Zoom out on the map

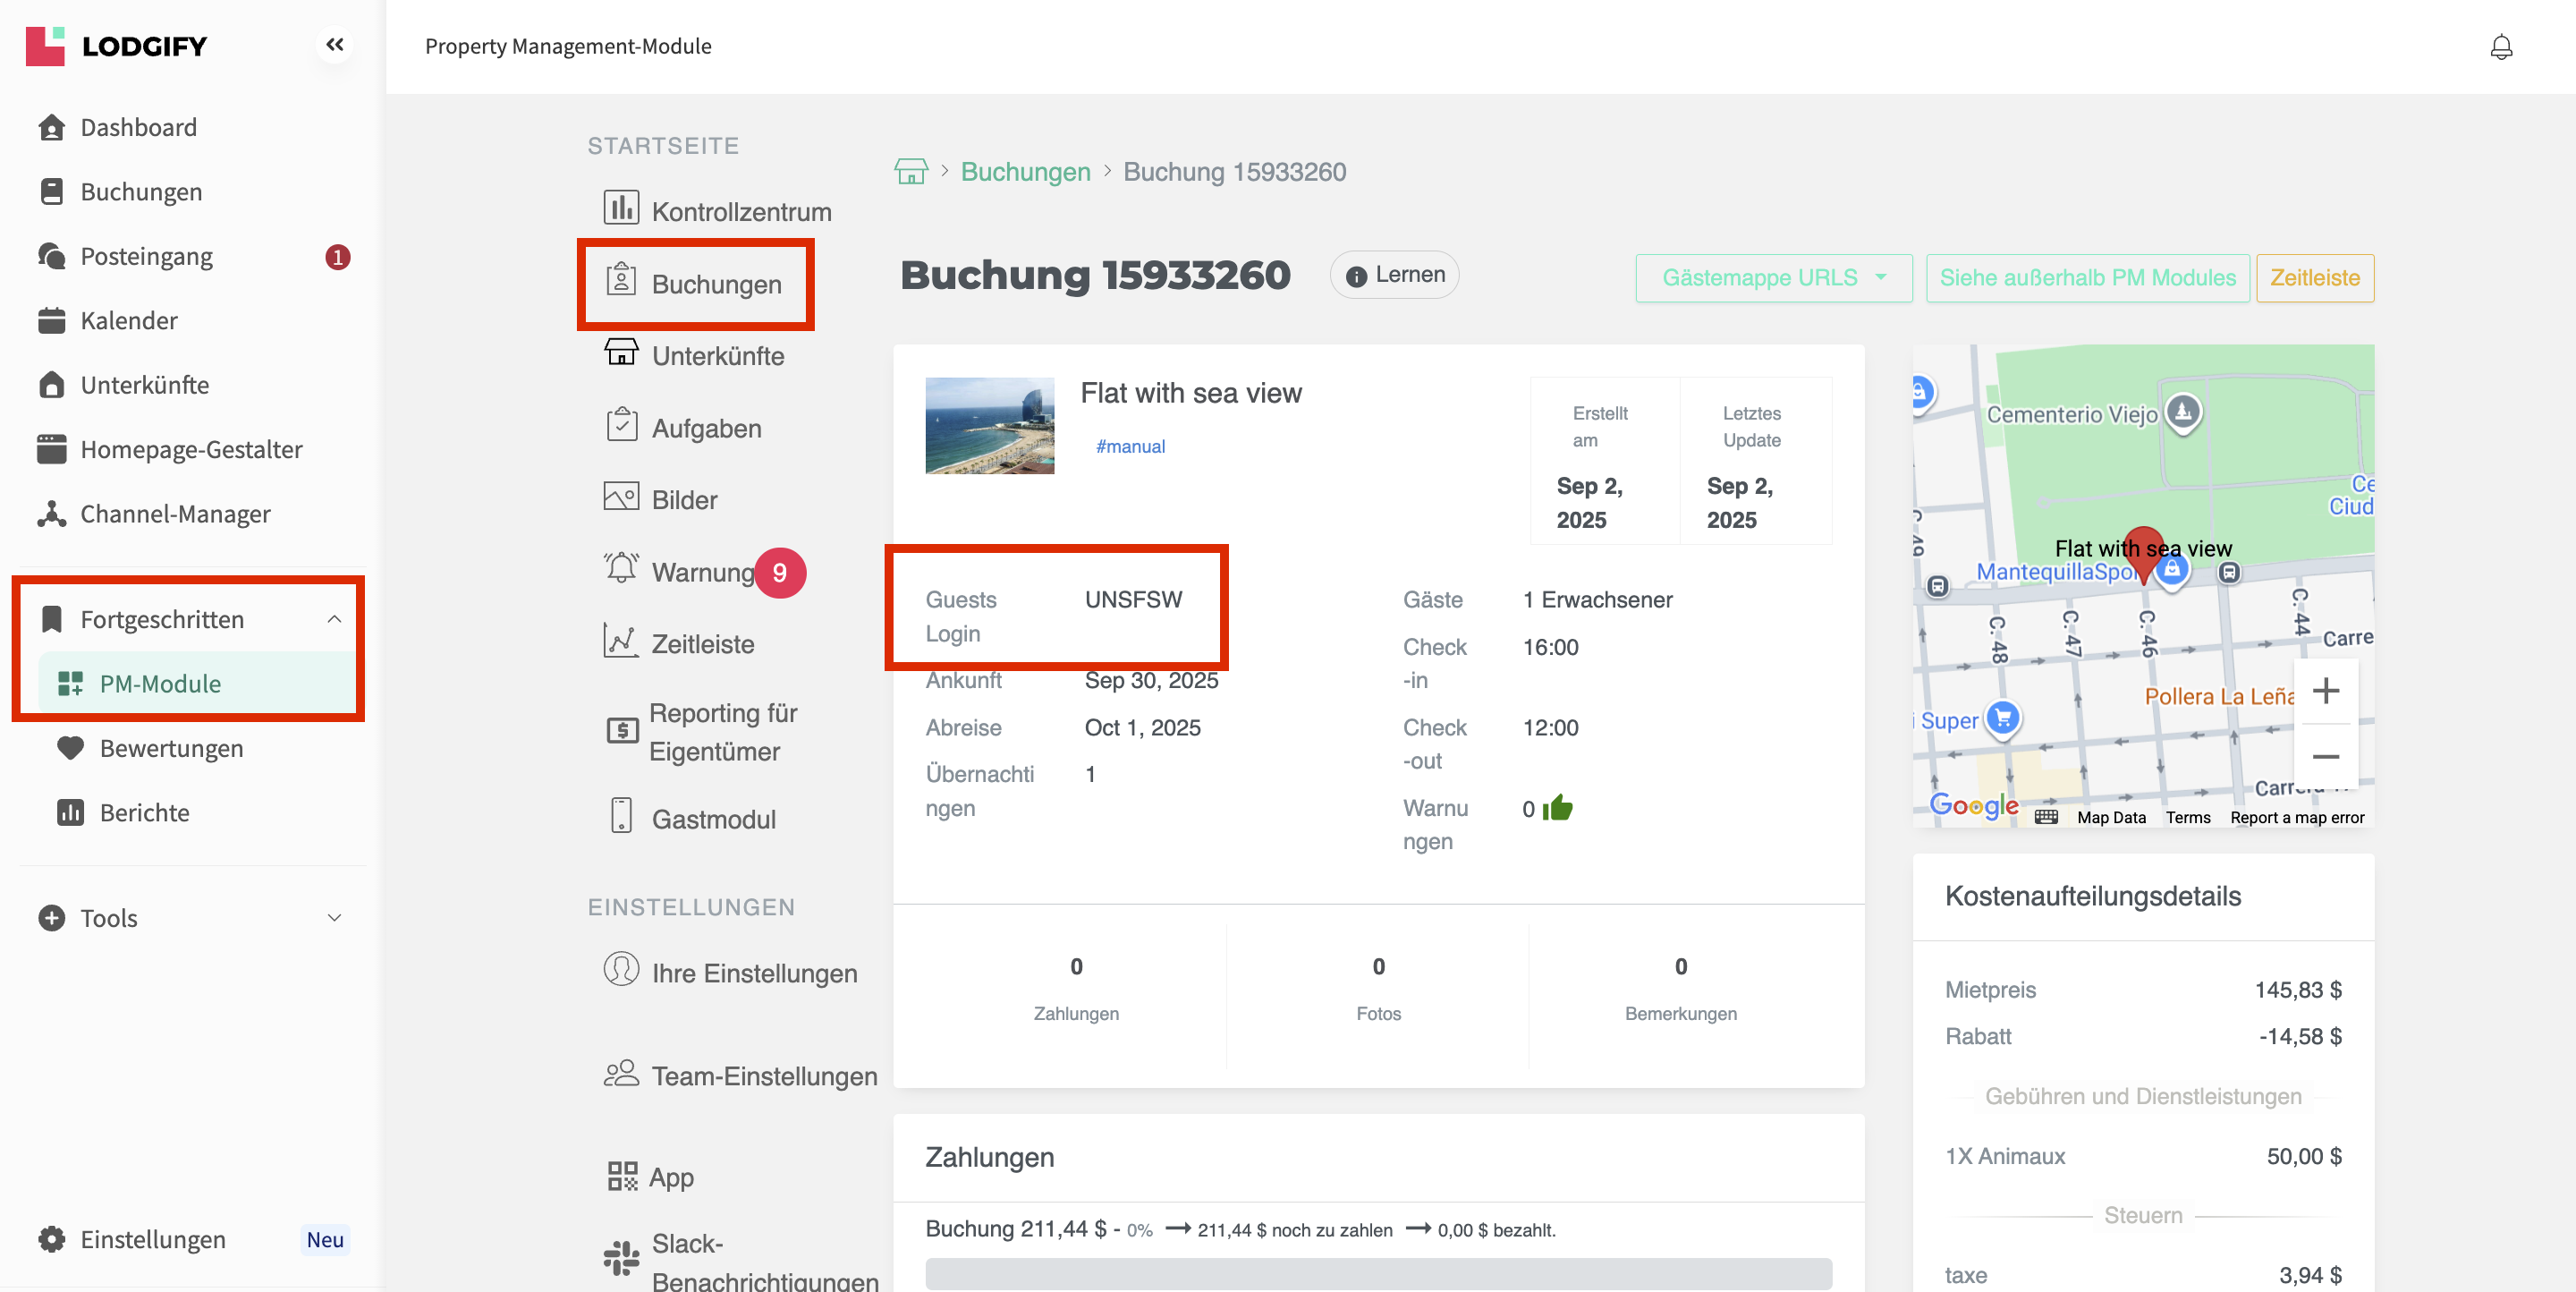[x=2325, y=757]
